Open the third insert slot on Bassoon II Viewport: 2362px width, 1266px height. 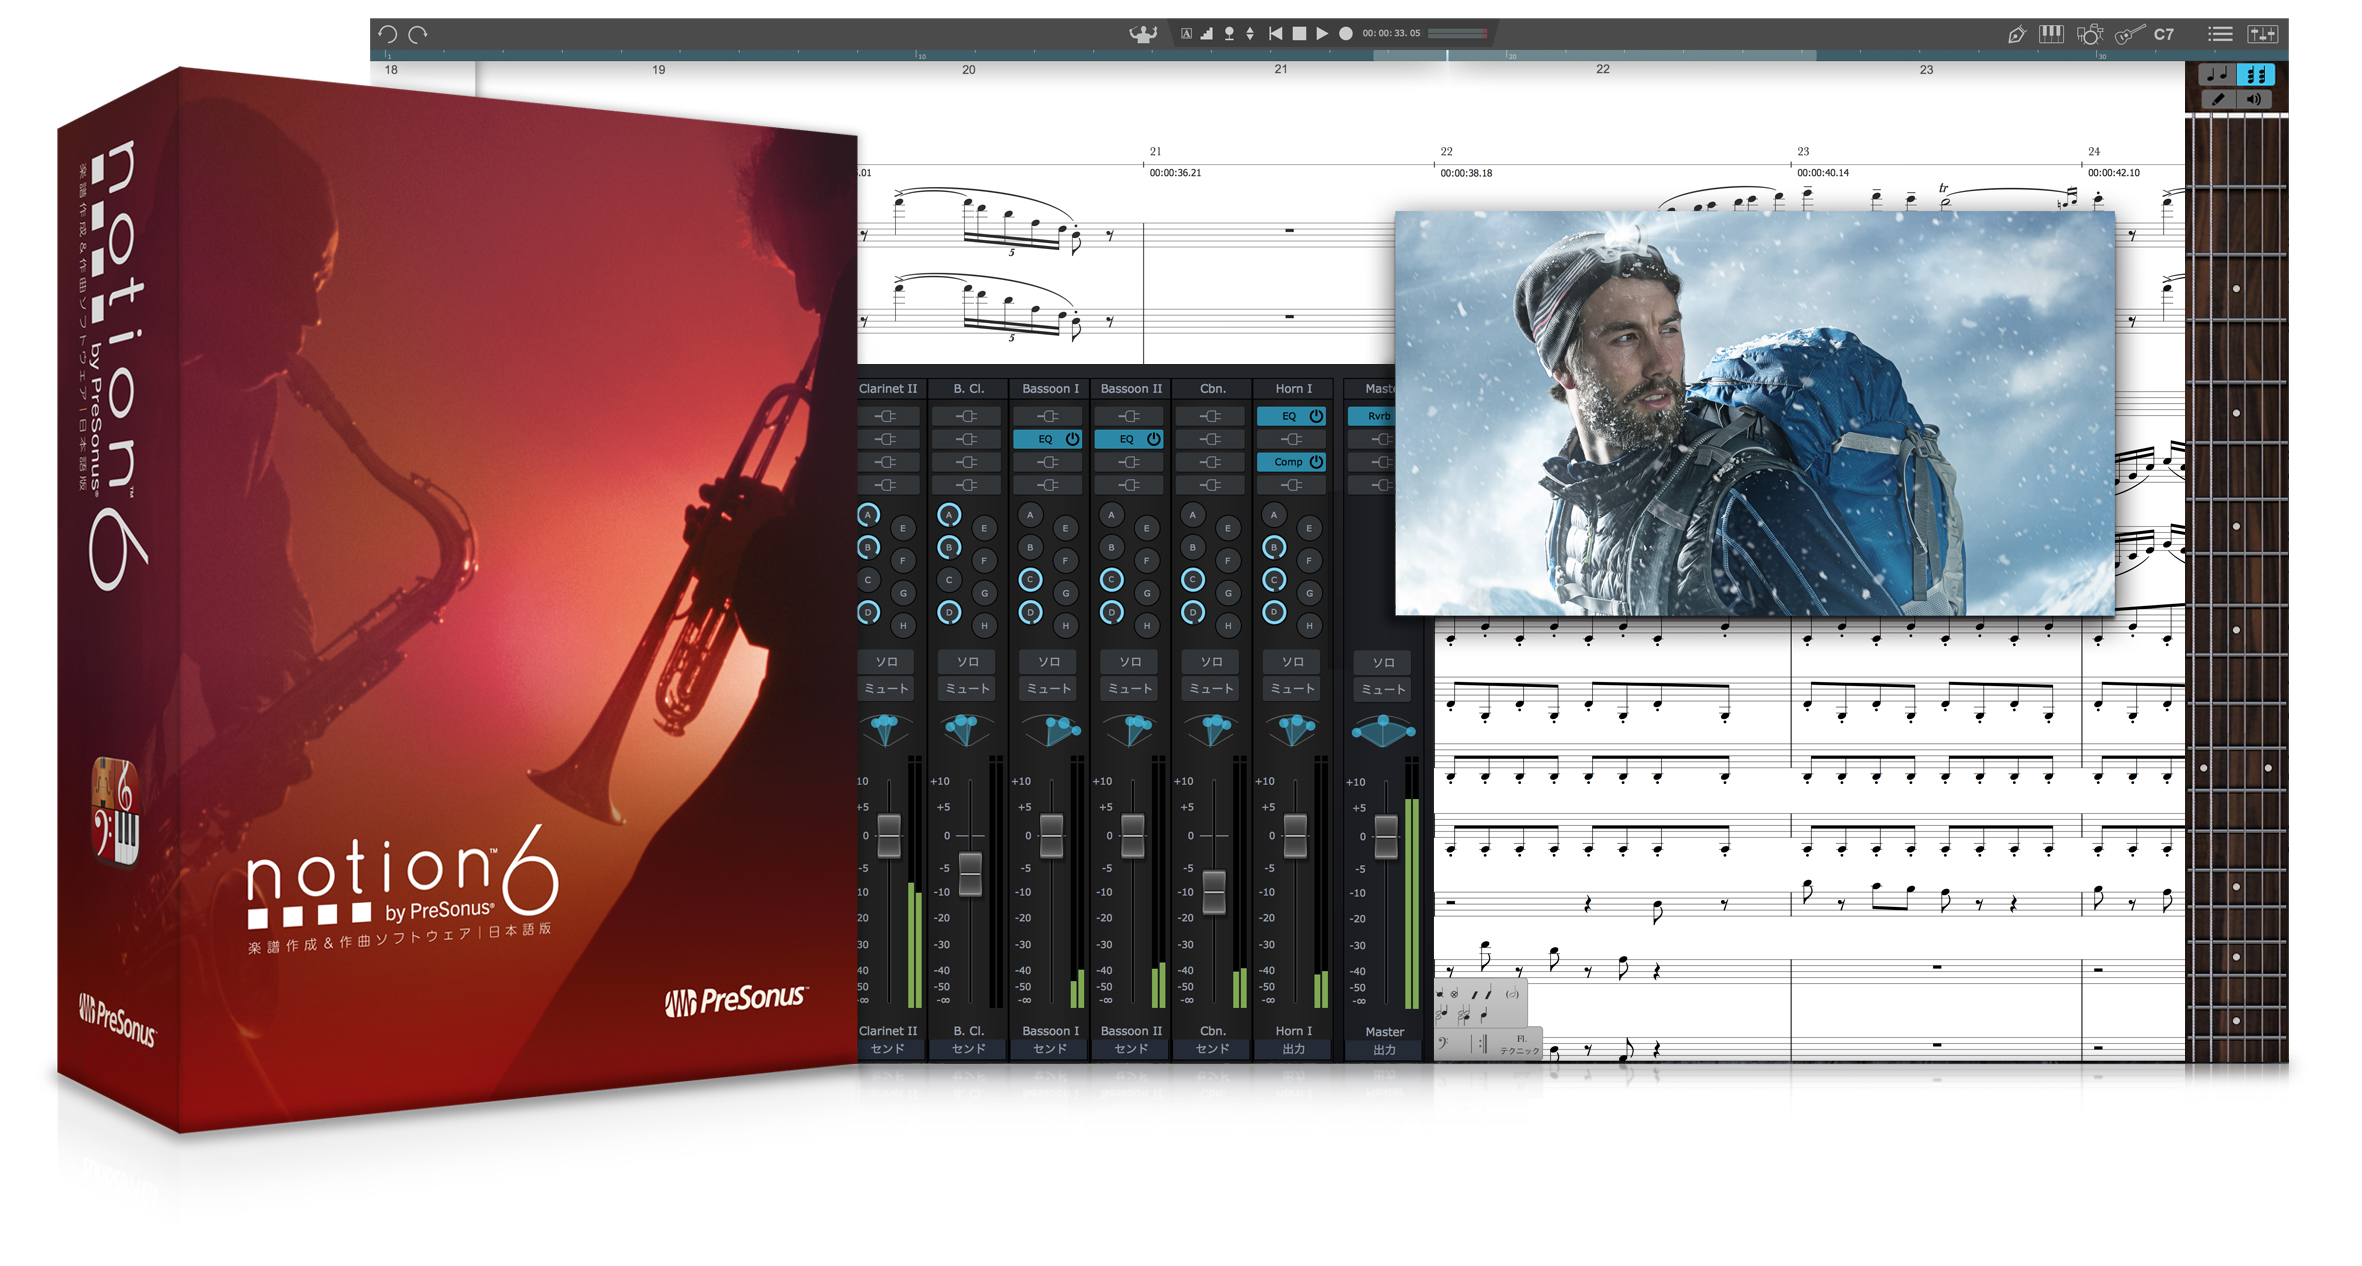(1129, 462)
